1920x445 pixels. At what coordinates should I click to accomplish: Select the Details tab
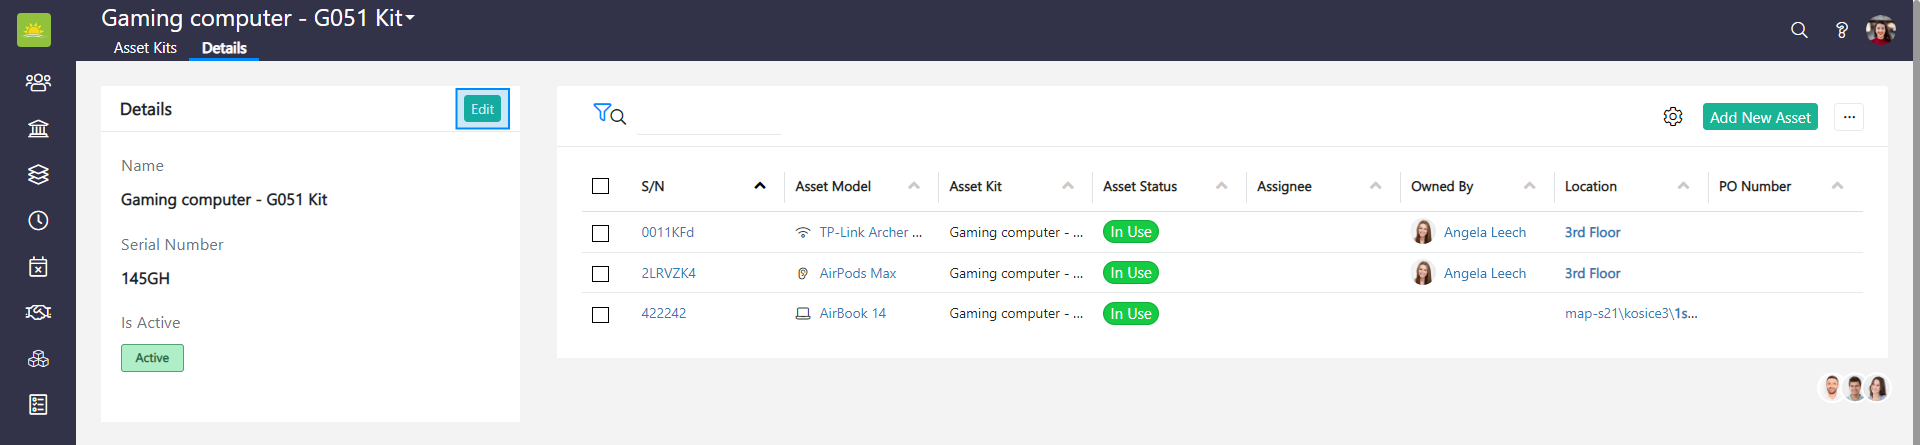(x=224, y=48)
